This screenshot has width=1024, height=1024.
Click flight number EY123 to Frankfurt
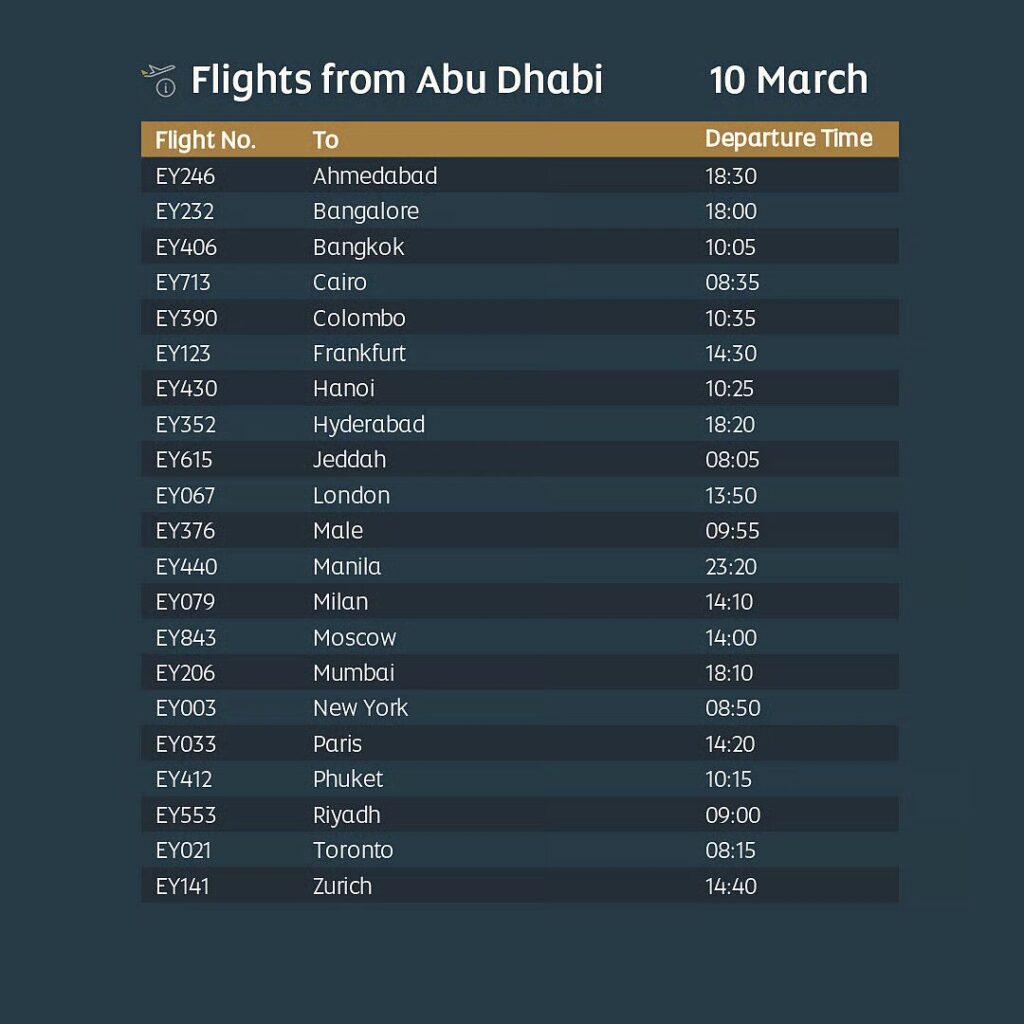coord(183,353)
